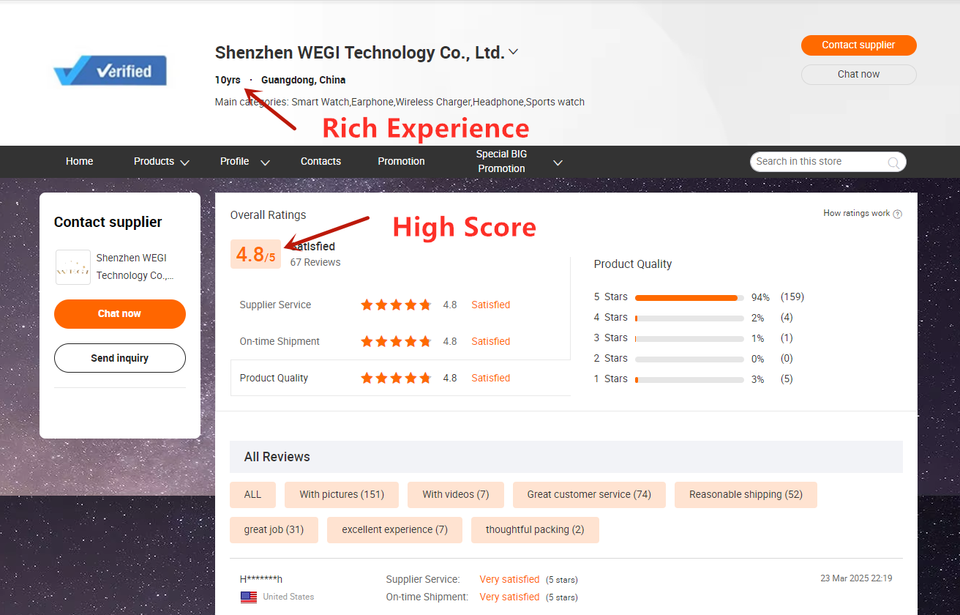Click the Very satisfied Supplier Service review value

coord(509,579)
